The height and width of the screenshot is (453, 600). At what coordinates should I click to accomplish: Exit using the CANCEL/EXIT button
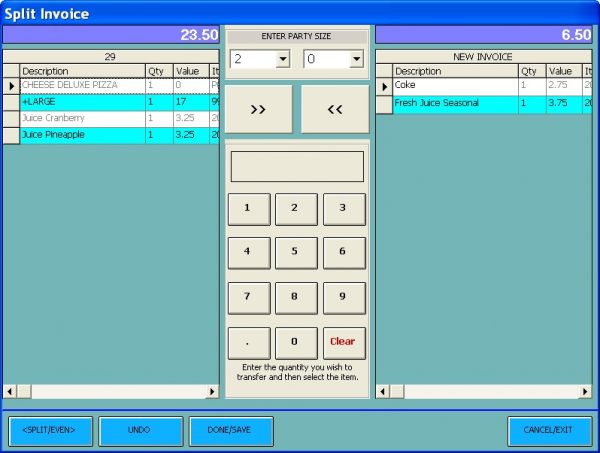pos(548,430)
